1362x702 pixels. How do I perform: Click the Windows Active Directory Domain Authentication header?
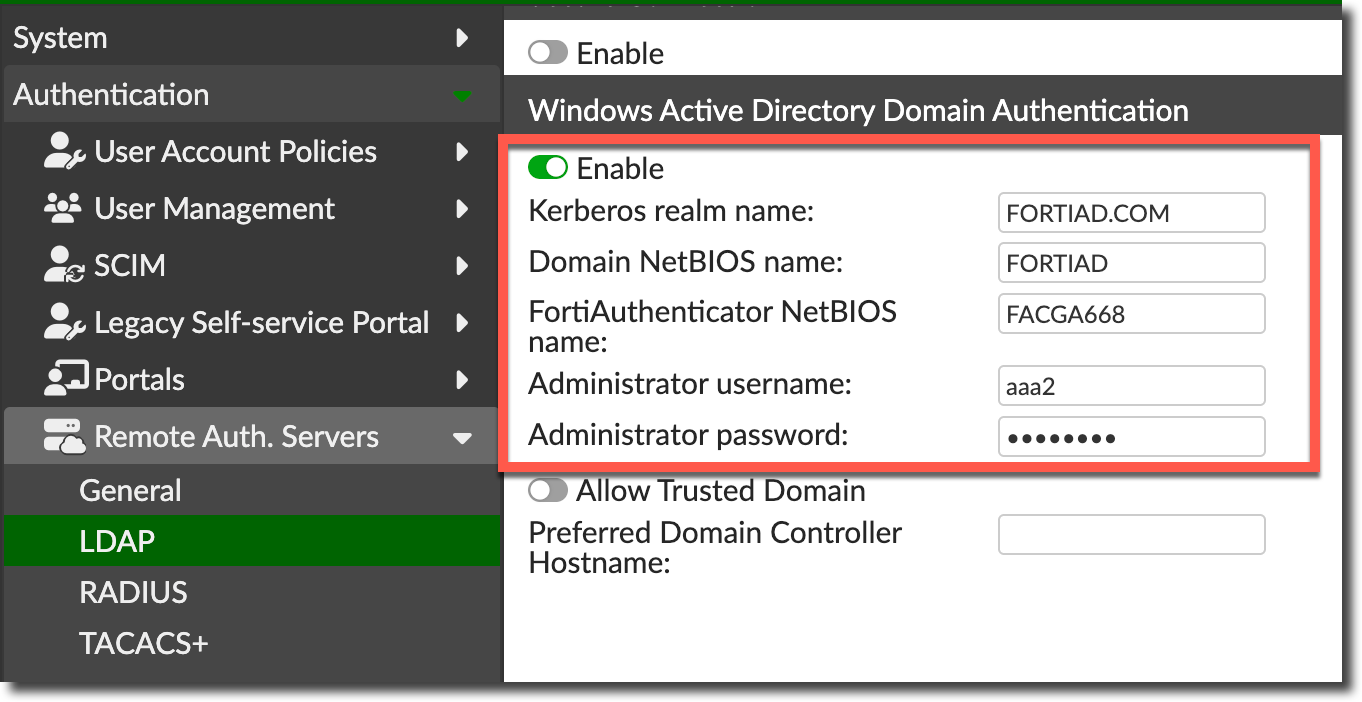tap(858, 110)
